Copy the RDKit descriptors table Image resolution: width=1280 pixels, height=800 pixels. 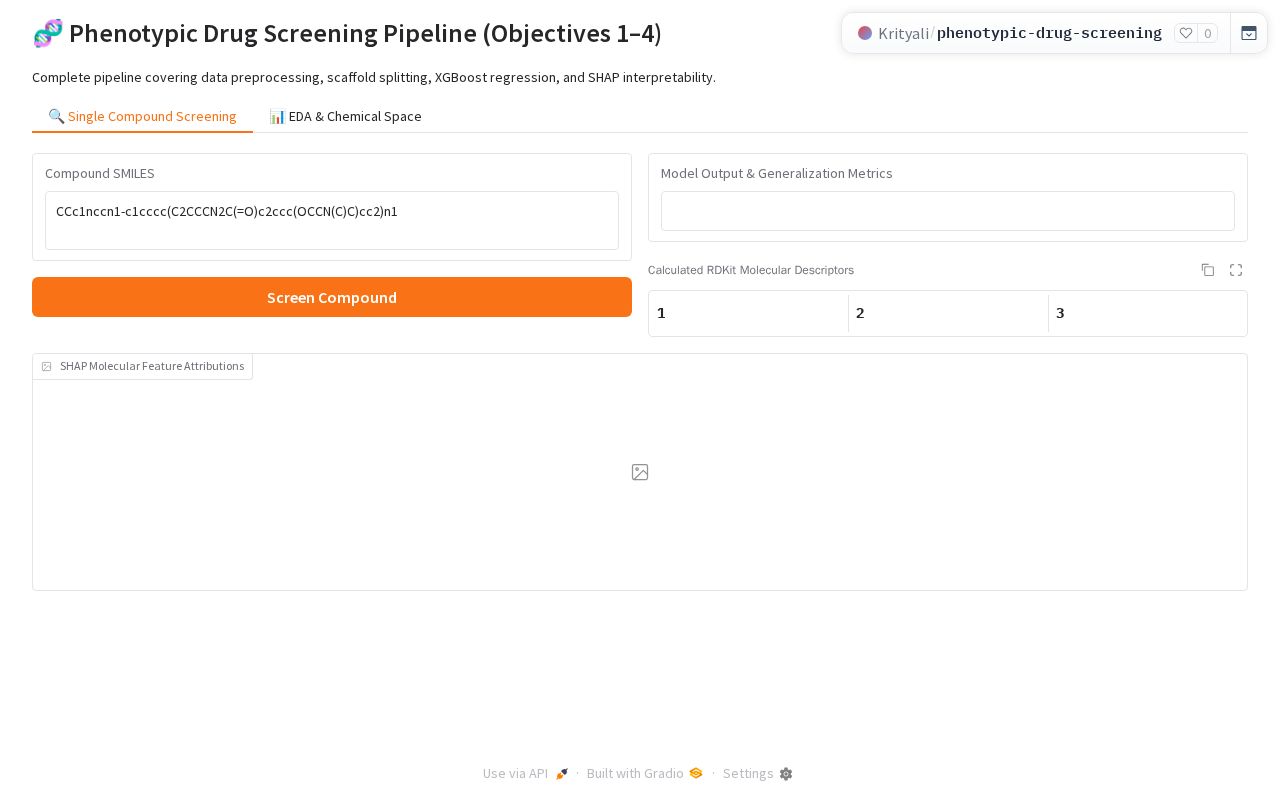1208,270
